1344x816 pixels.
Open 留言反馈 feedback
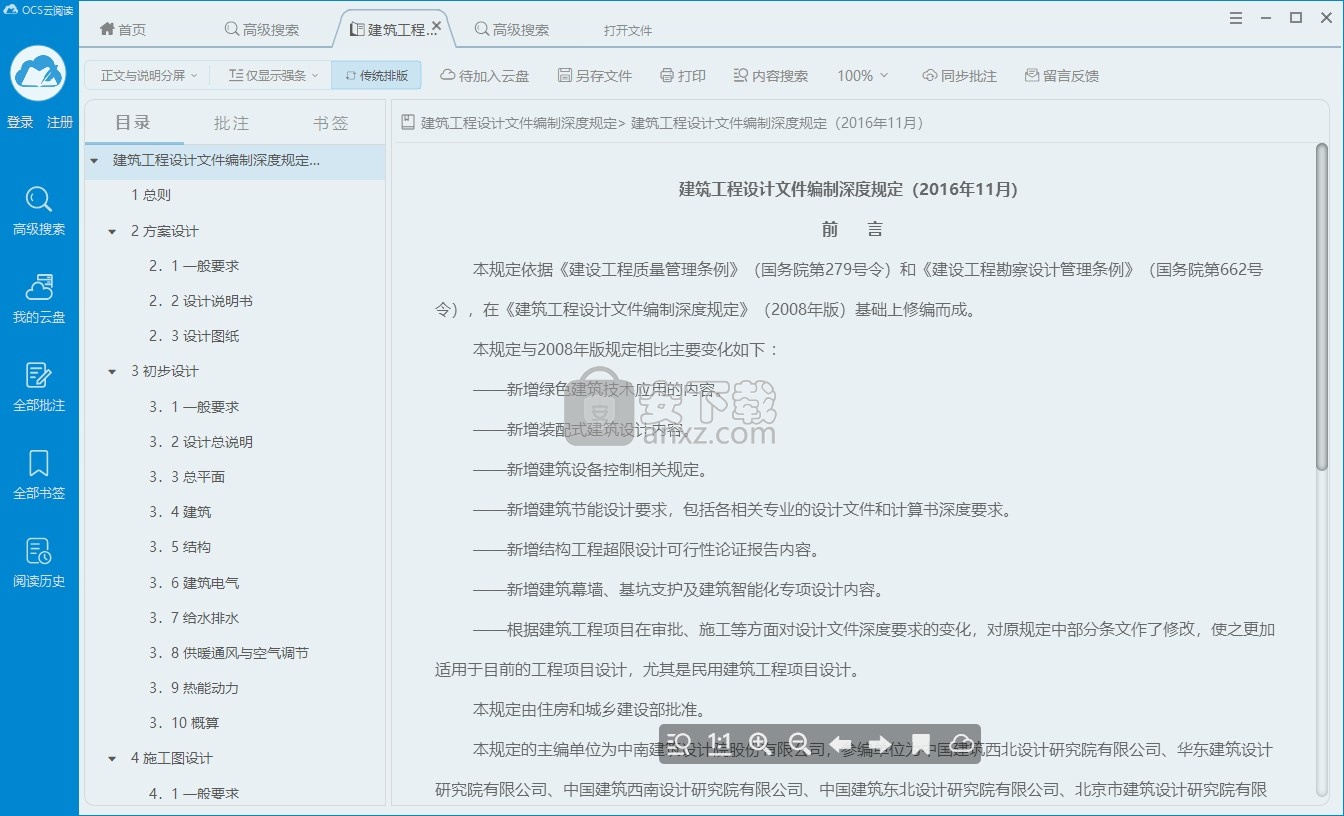pos(1062,75)
